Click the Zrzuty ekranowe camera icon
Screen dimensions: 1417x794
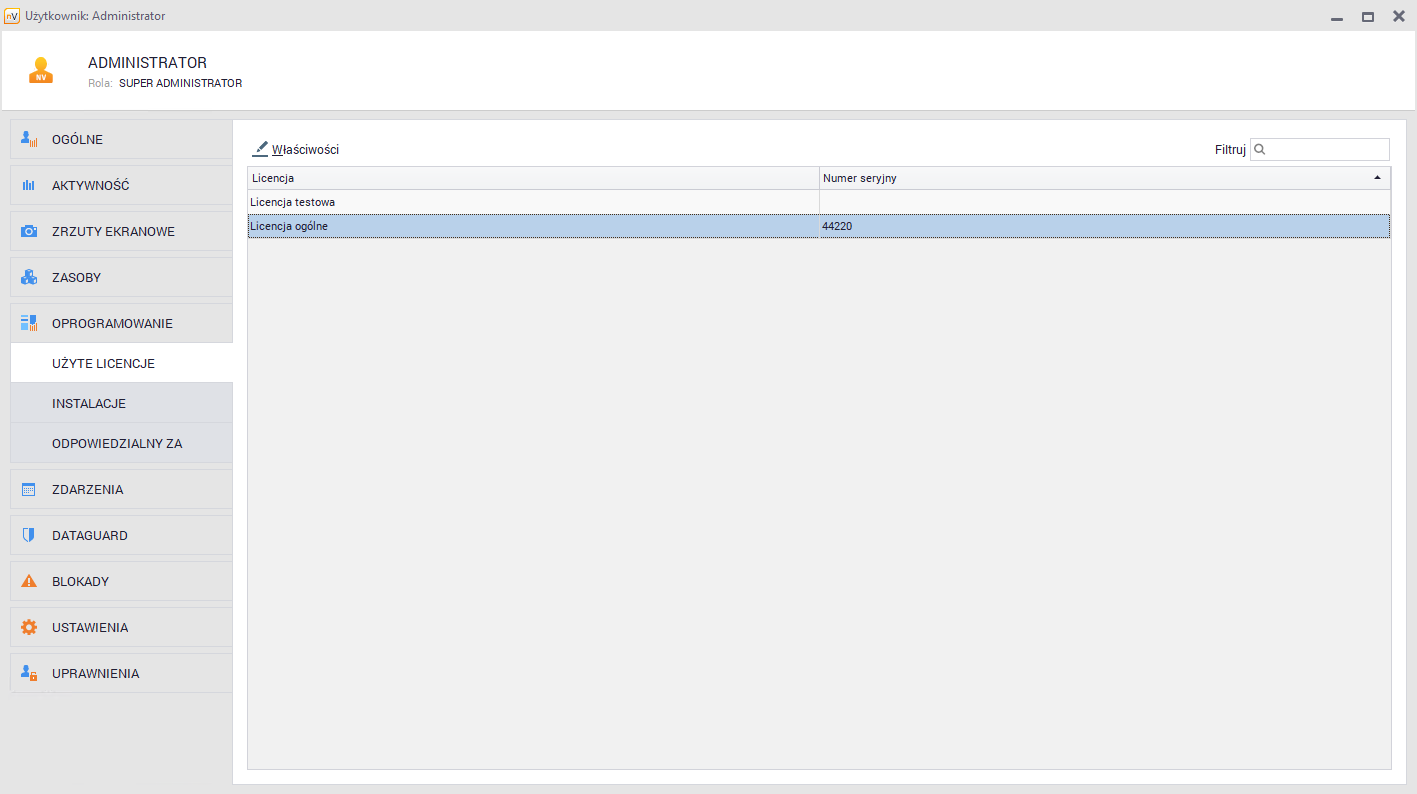click(29, 232)
